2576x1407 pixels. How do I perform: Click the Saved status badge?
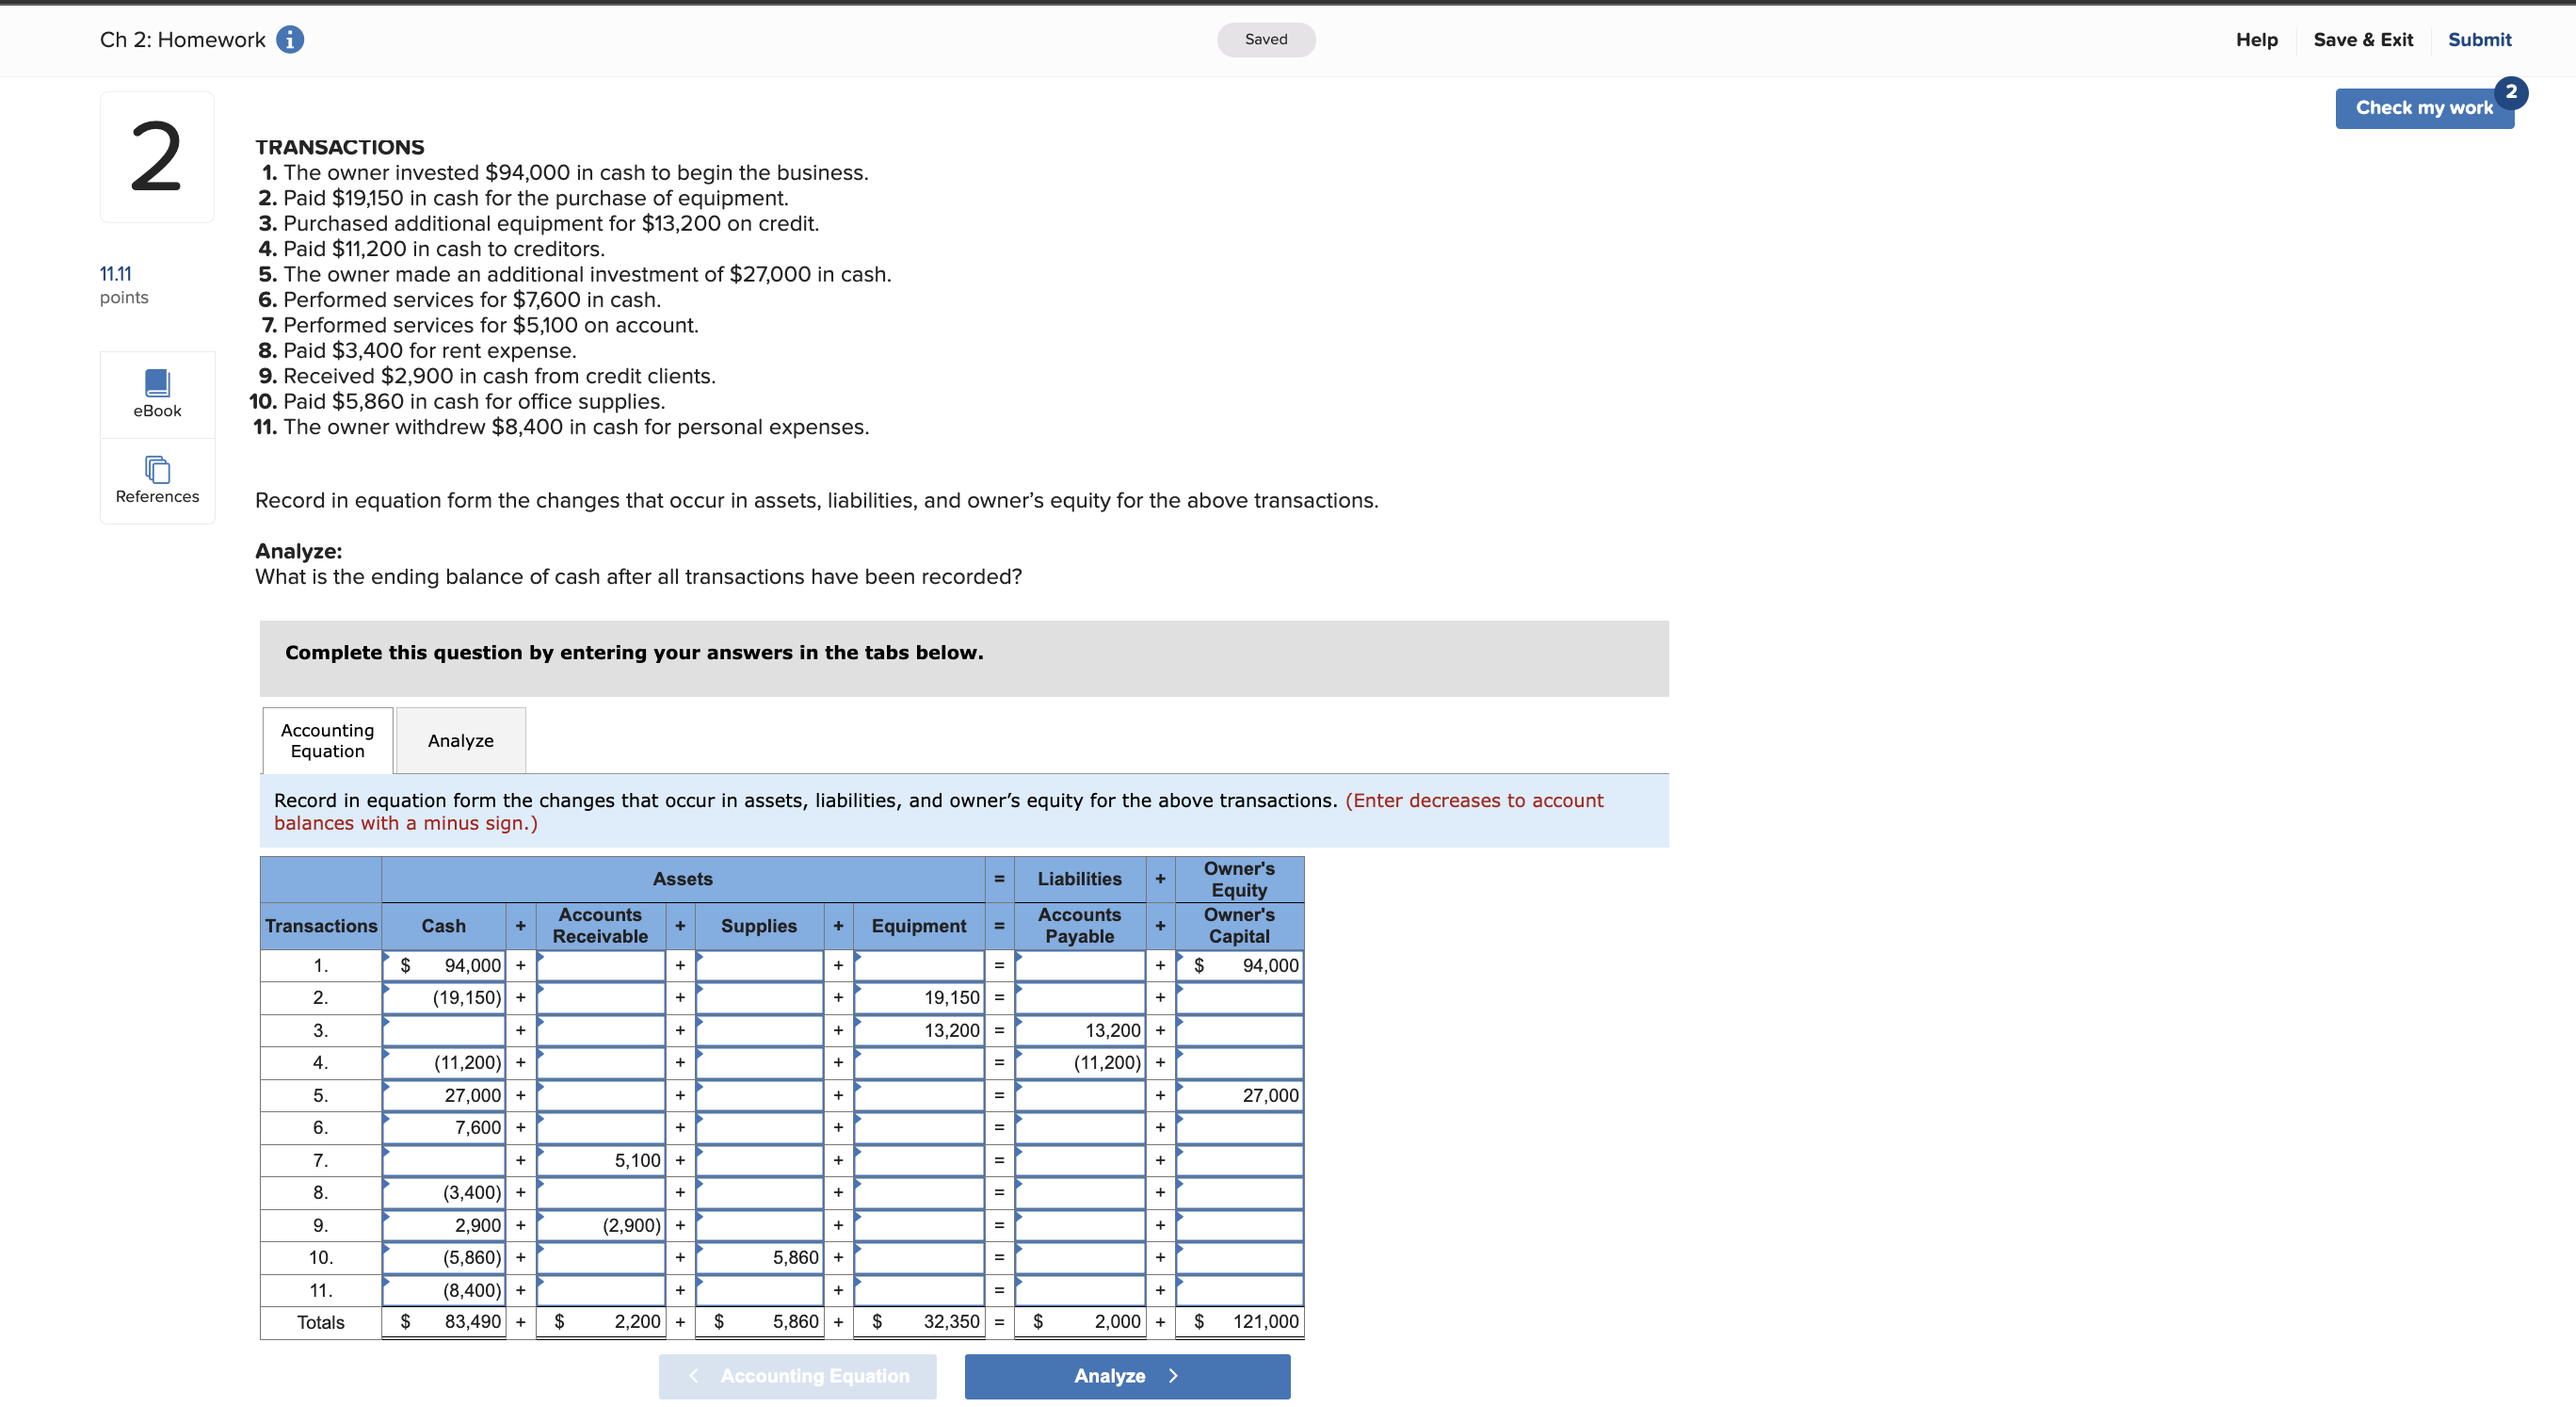point(1266,40)
